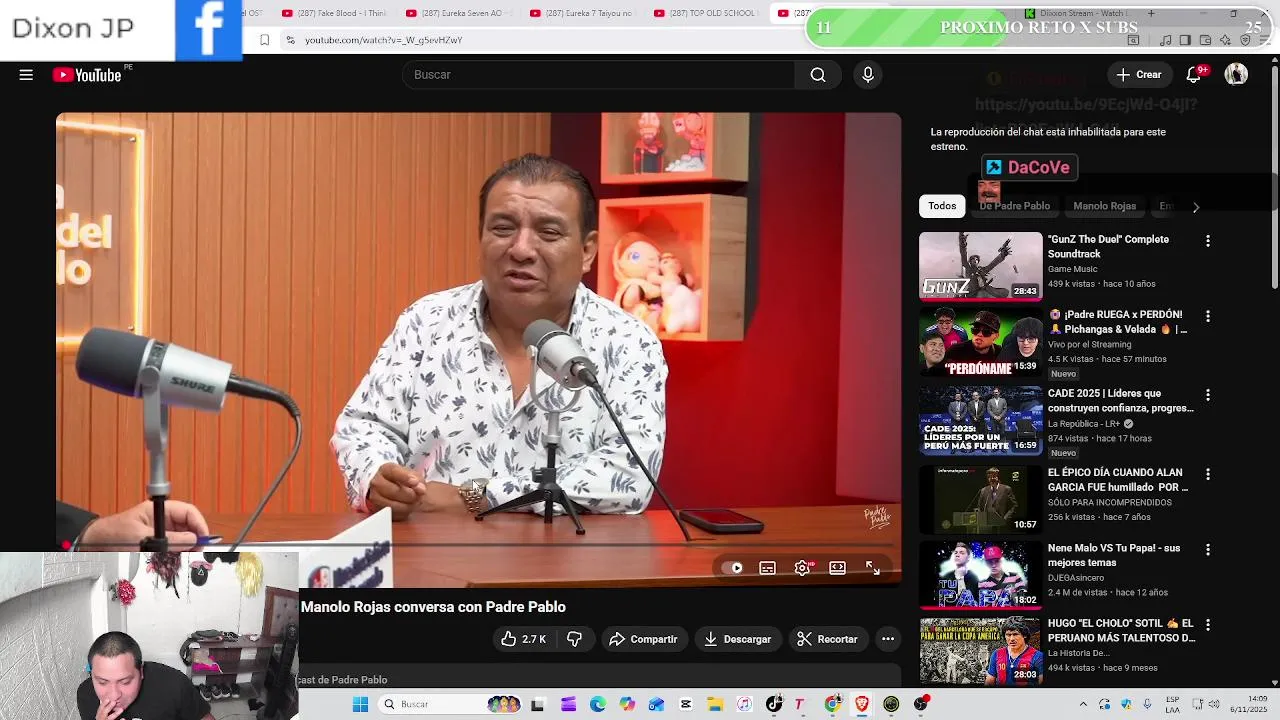Image resolution: width=1280 pixels, height=720 pixels.
Task: Open EL ÉPICO DÍA CUANDO ALAN GARCIA title
Action: pyautogui.click(x=1118, y=480)
